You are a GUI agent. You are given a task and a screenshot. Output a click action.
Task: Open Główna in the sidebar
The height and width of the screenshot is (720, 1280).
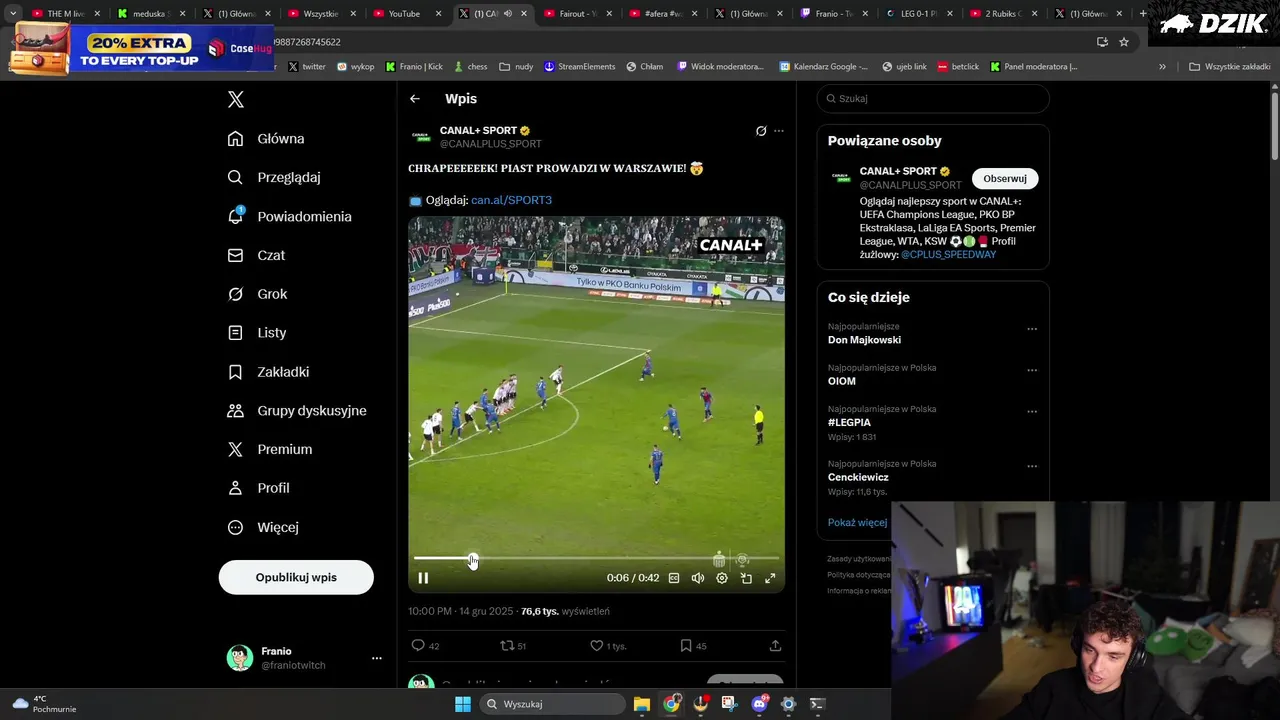[x=266, y=139]
